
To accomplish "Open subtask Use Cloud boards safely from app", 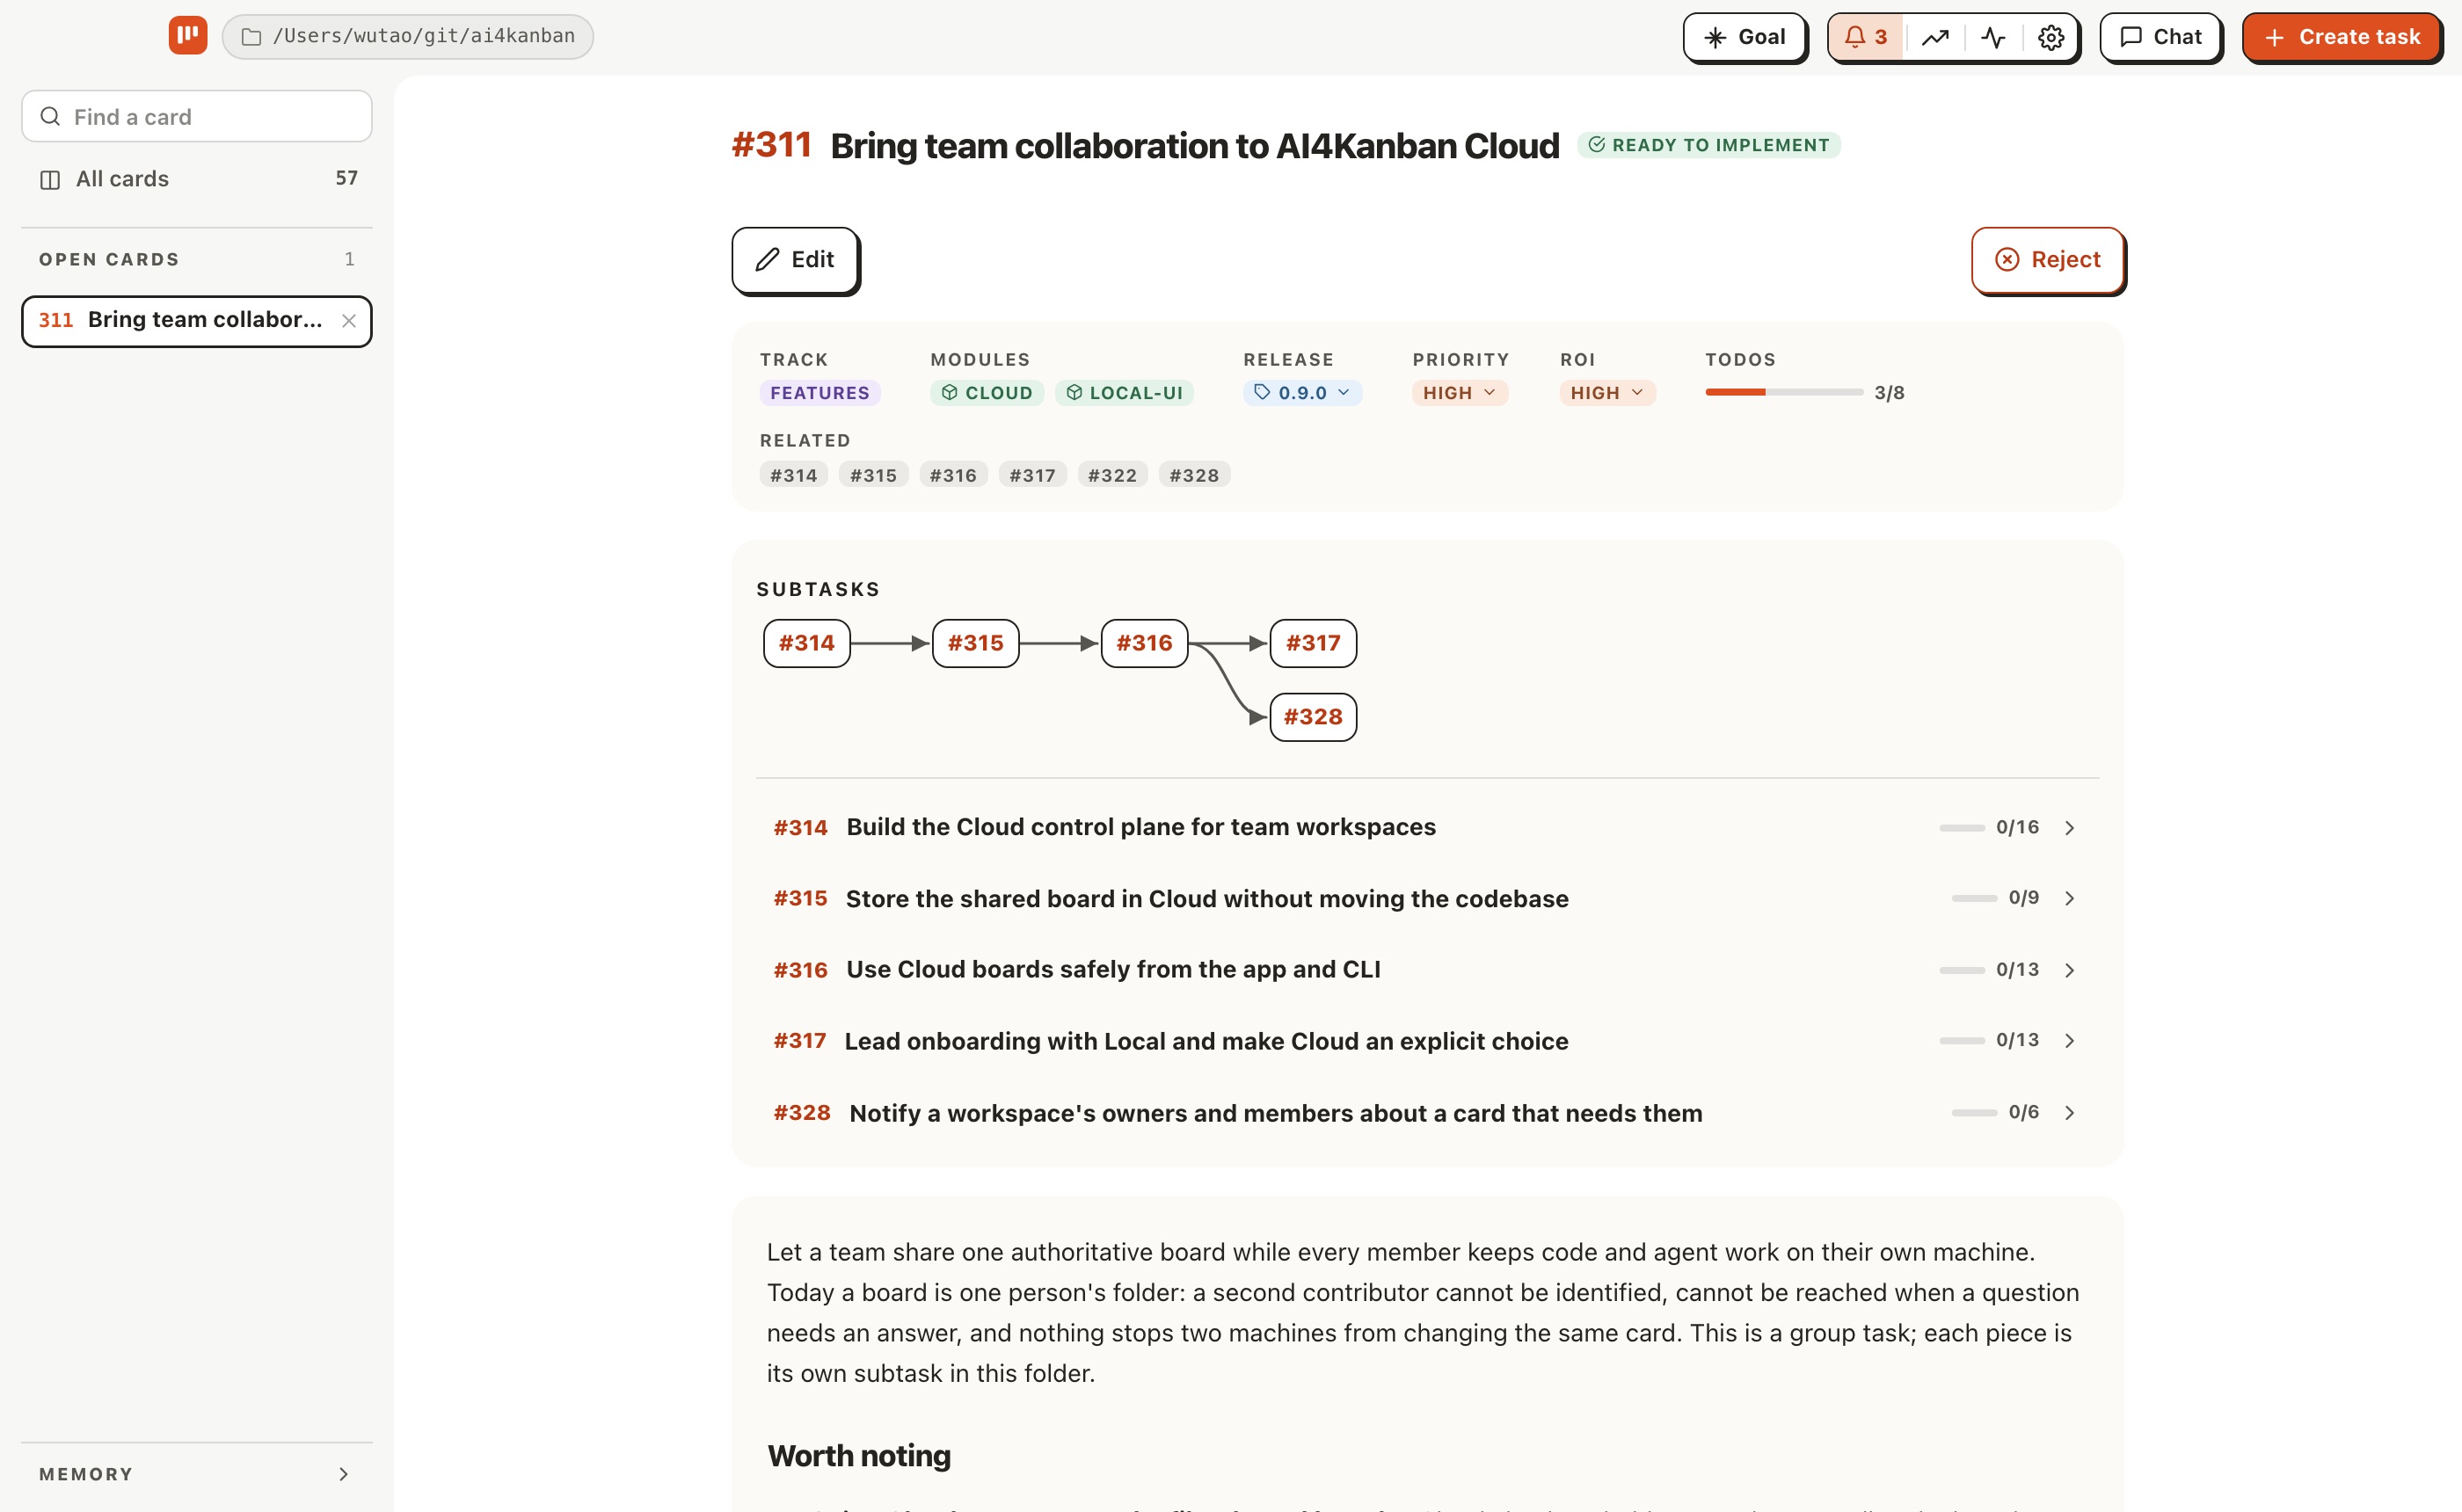I will point(1427,970).
